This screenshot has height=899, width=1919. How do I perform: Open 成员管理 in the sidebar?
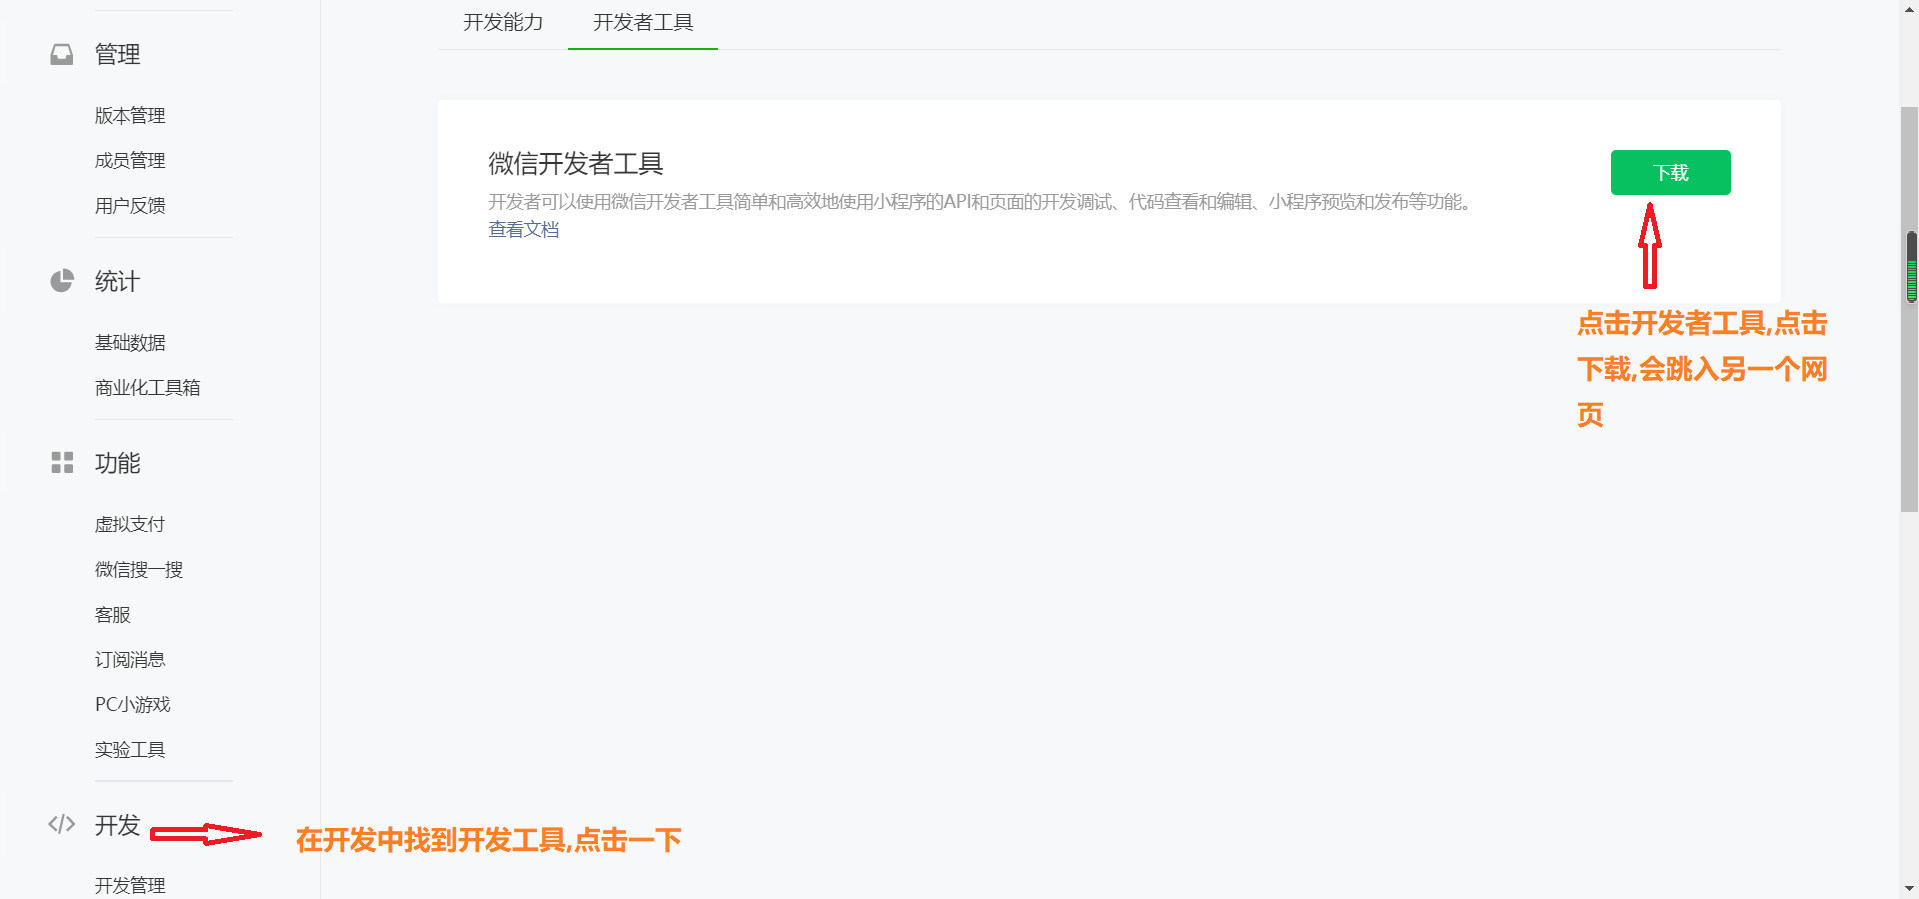pyautogui.click(x=130, y=161)
